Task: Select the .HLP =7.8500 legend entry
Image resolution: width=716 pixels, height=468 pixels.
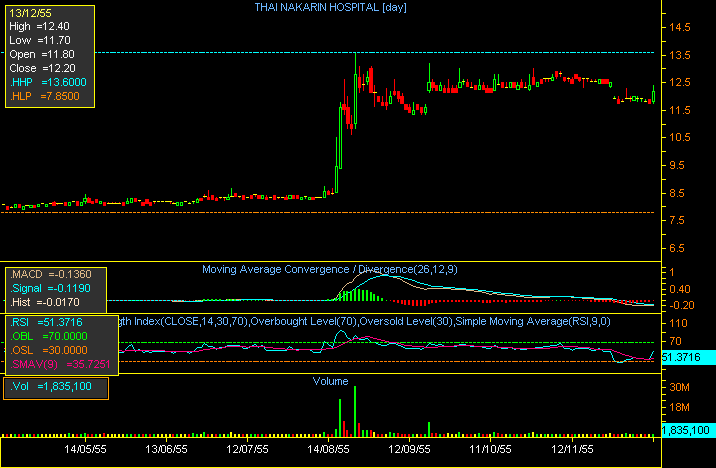Action: click(44, 96)
